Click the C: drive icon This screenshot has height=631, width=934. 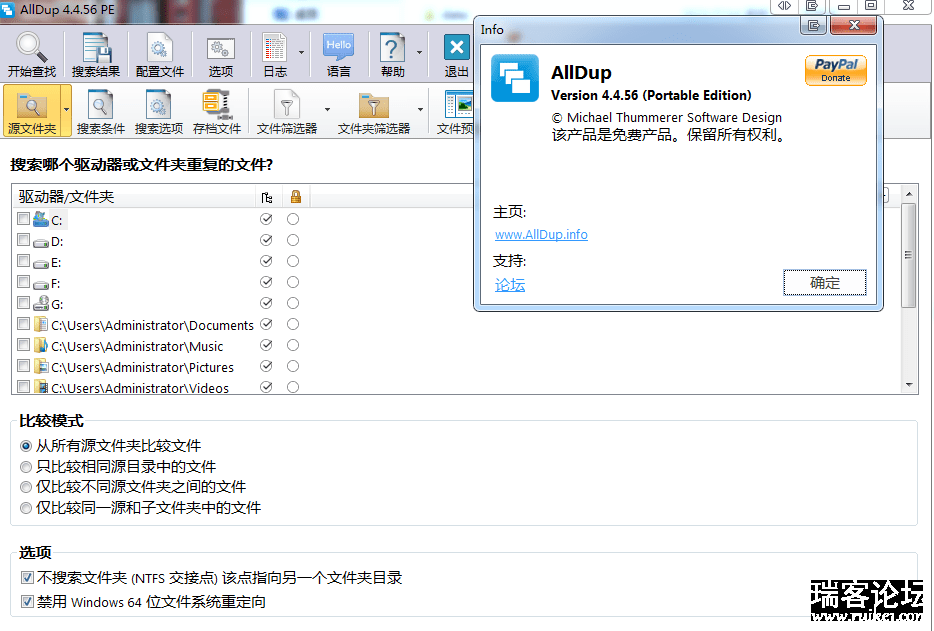coord(41,219)
